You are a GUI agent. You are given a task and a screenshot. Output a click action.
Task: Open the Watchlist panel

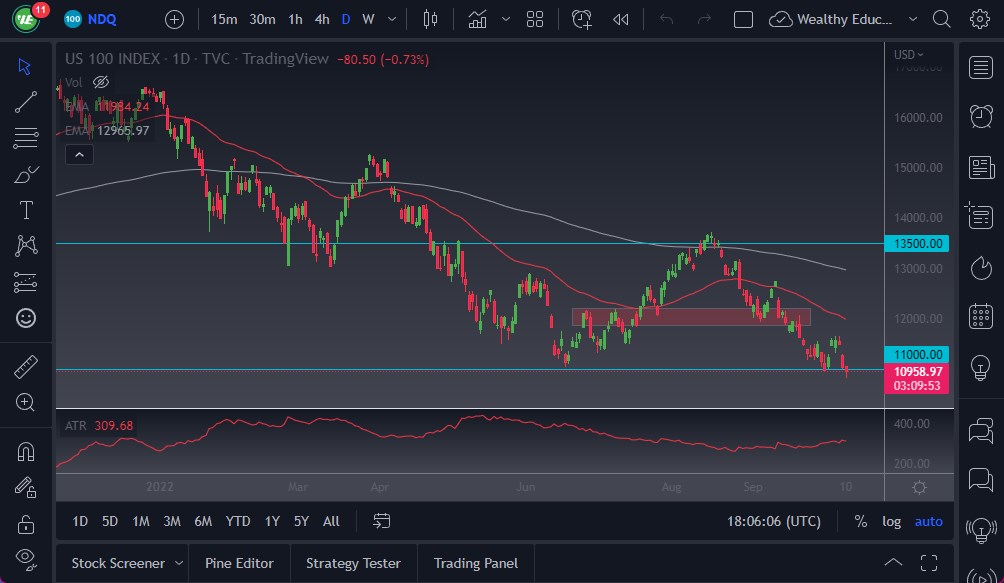click(x=981, y=68)
